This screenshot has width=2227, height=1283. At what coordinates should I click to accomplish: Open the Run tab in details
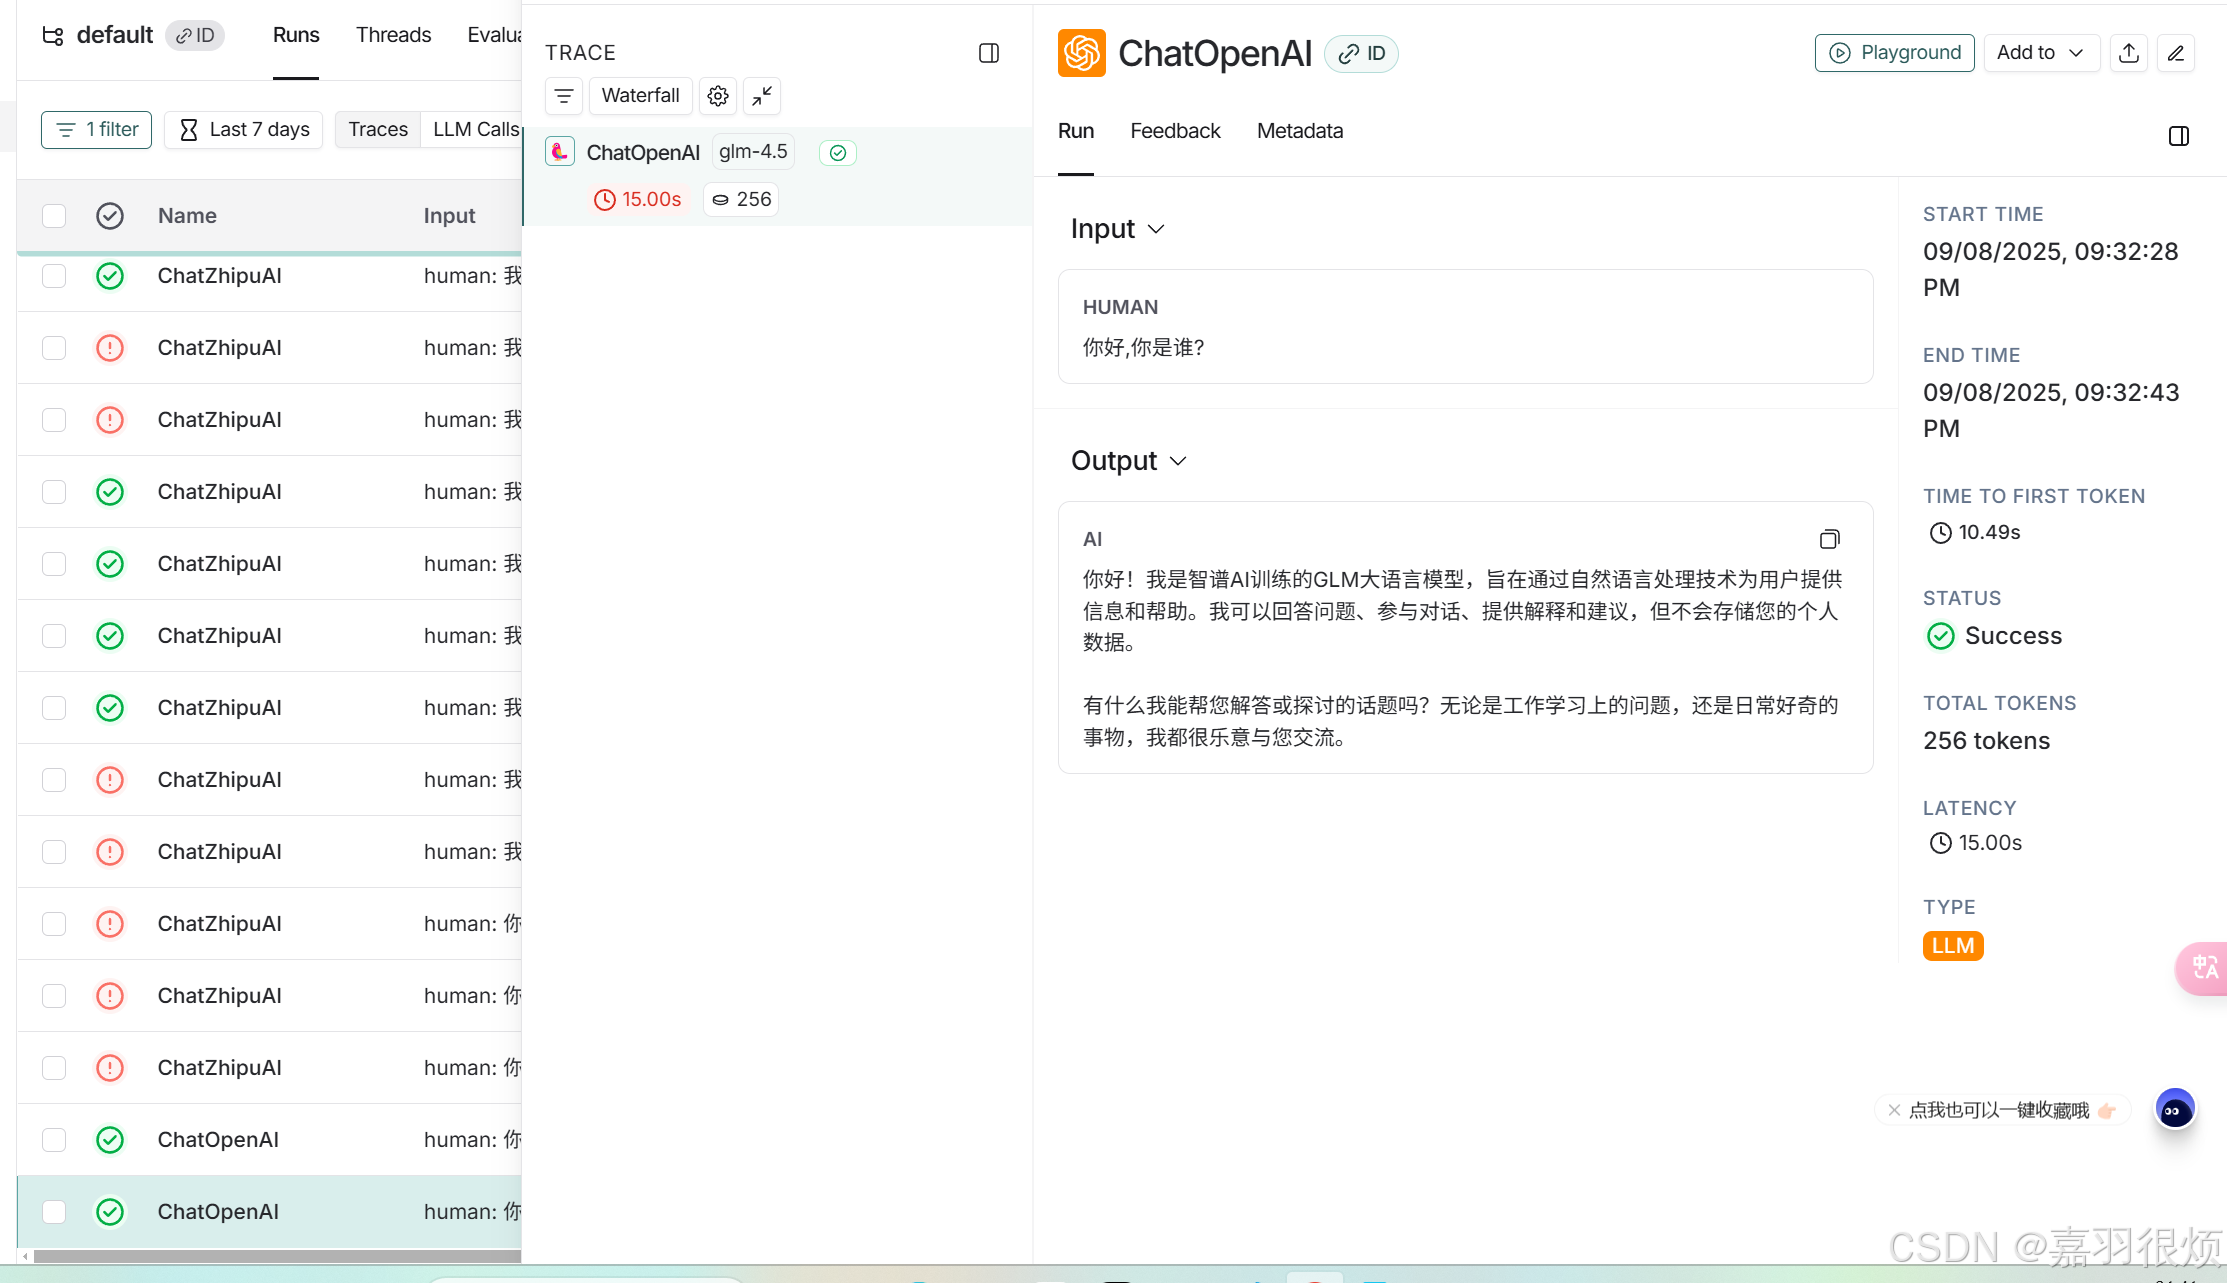[x=1076, y=132]
